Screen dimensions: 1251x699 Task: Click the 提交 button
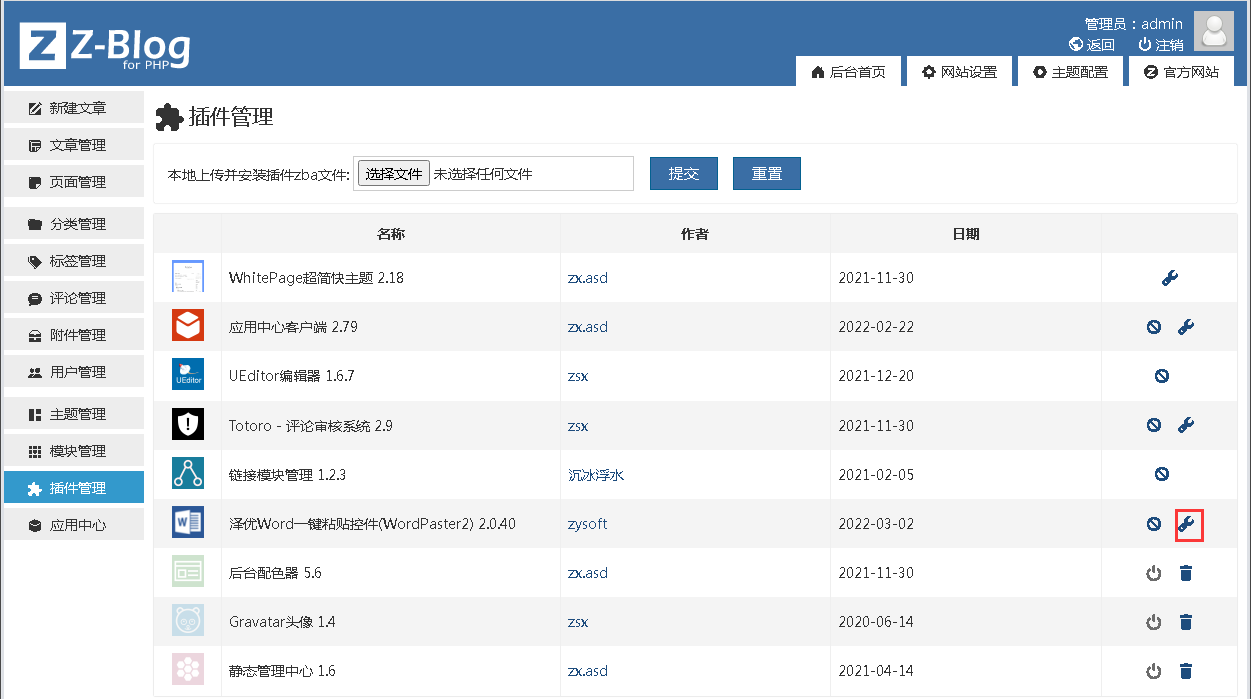684,173
